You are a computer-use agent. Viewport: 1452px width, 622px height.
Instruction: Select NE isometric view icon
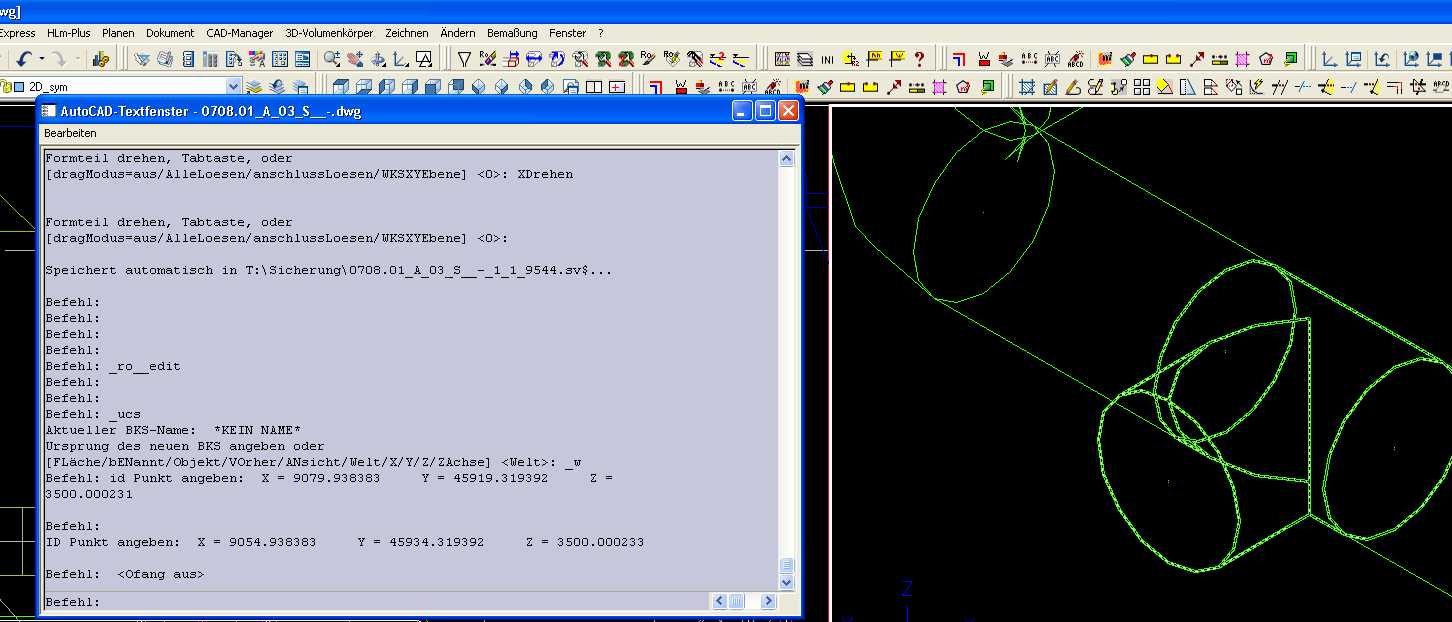tap(524, 87)
